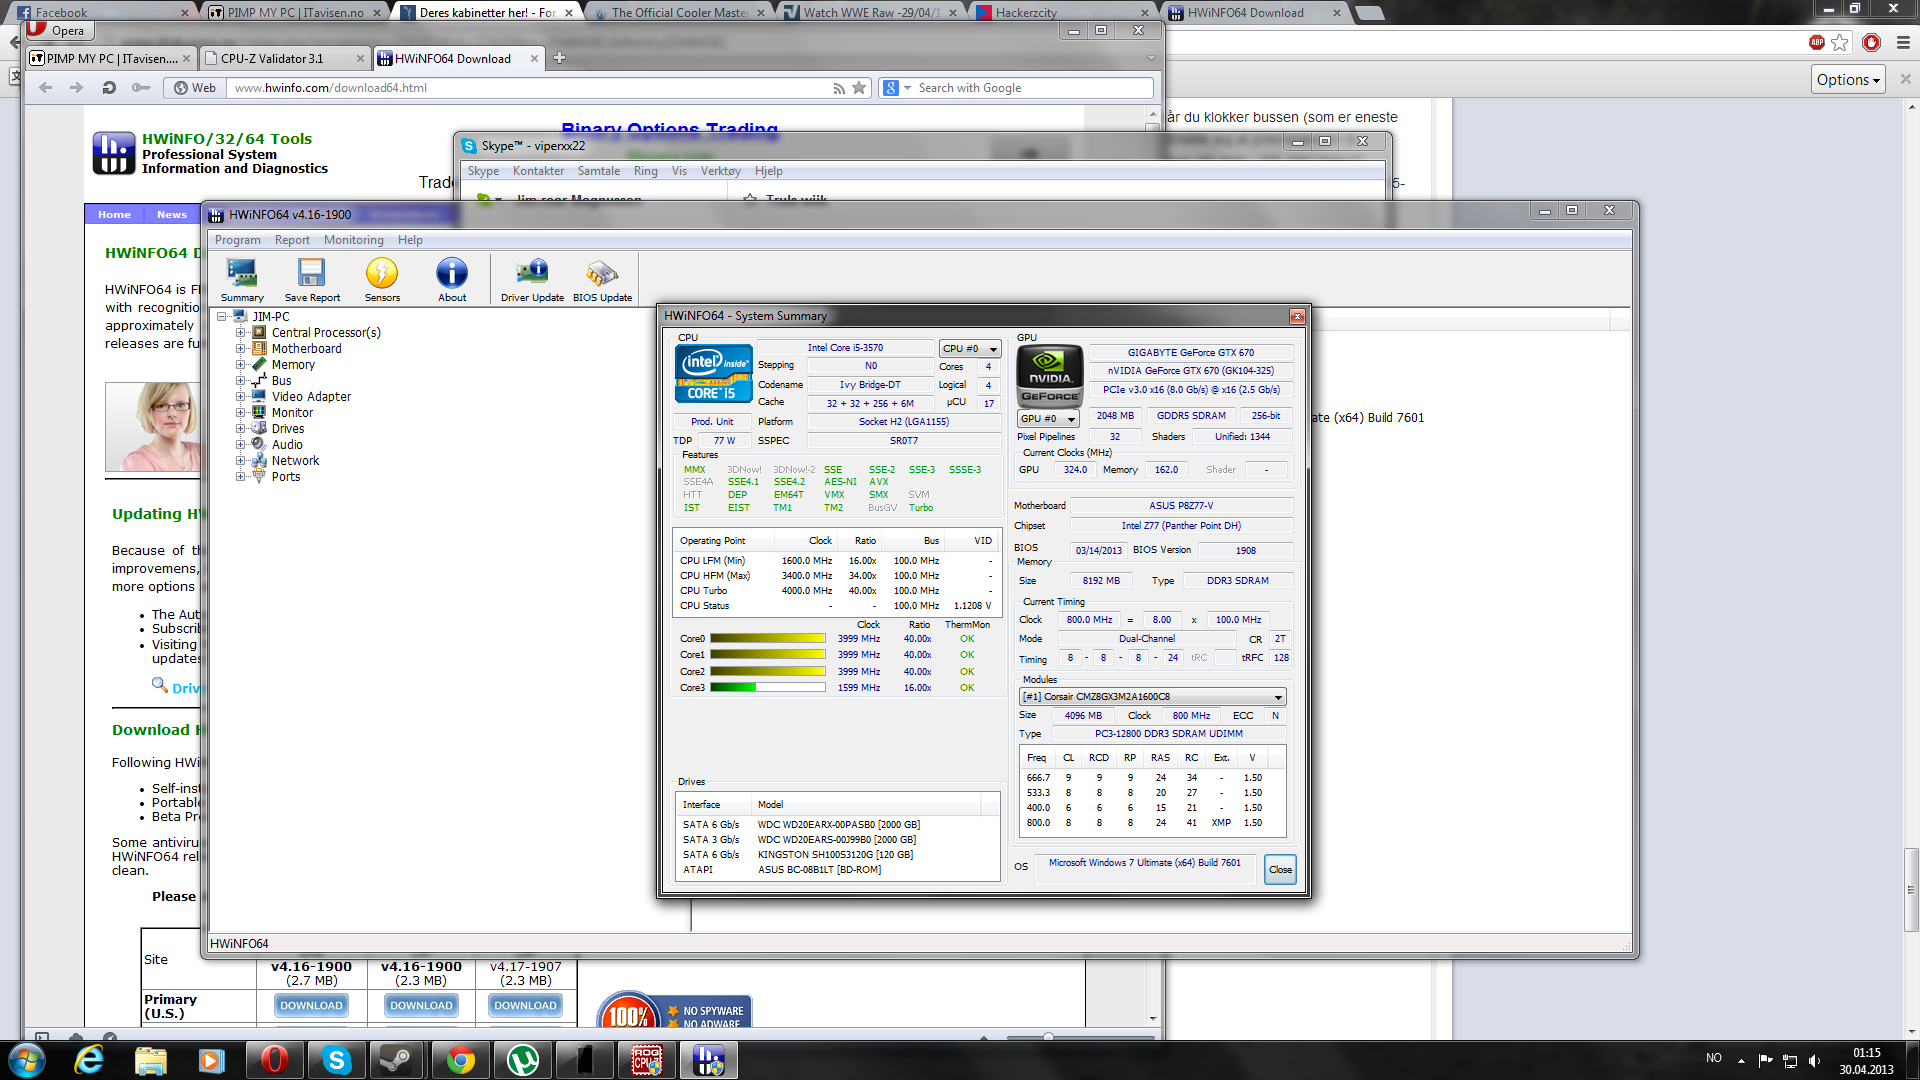
Task: Click the RSS feed icon in Opera address bar
Action: [x=839, y=88]
